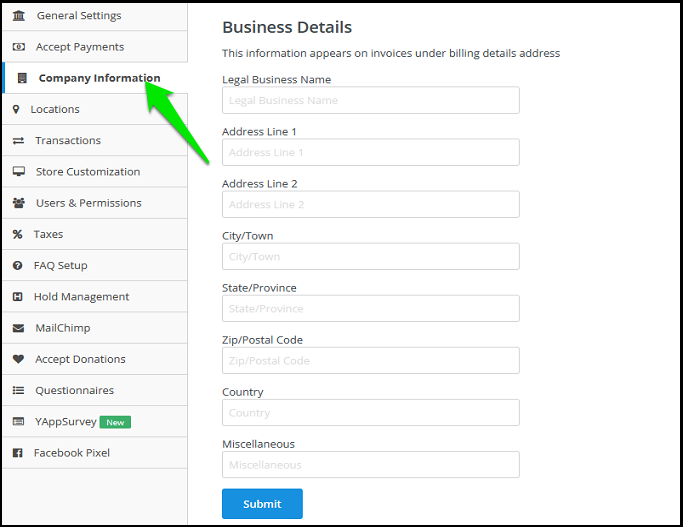Go to YAppSurvey in the sidebar
This screenshot has height=527, width=683.
click(66, 421)
